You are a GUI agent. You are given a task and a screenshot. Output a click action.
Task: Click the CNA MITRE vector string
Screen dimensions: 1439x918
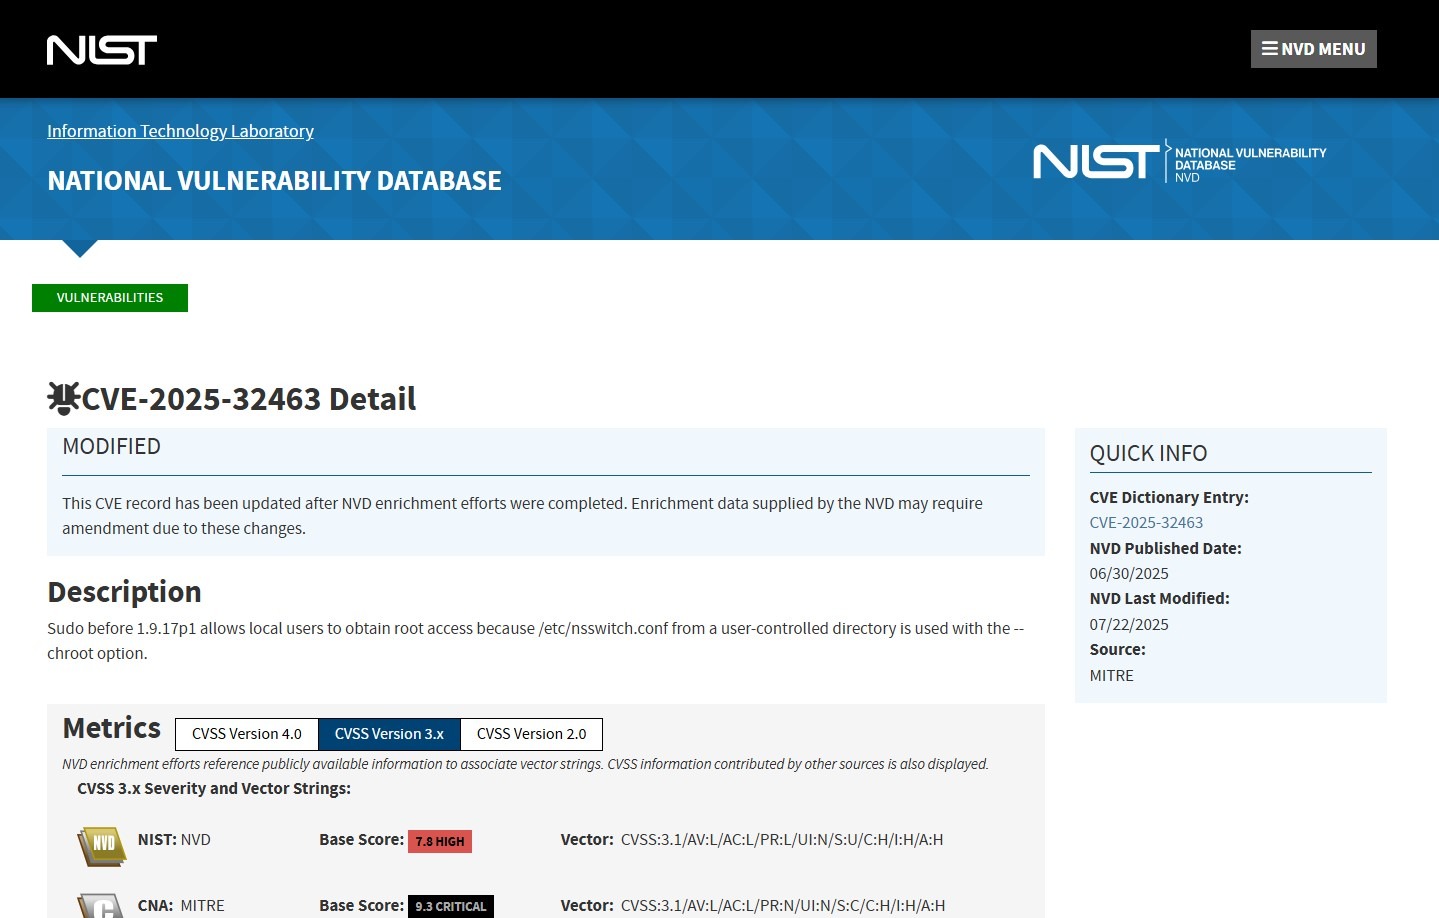click(x=782, y=906)
